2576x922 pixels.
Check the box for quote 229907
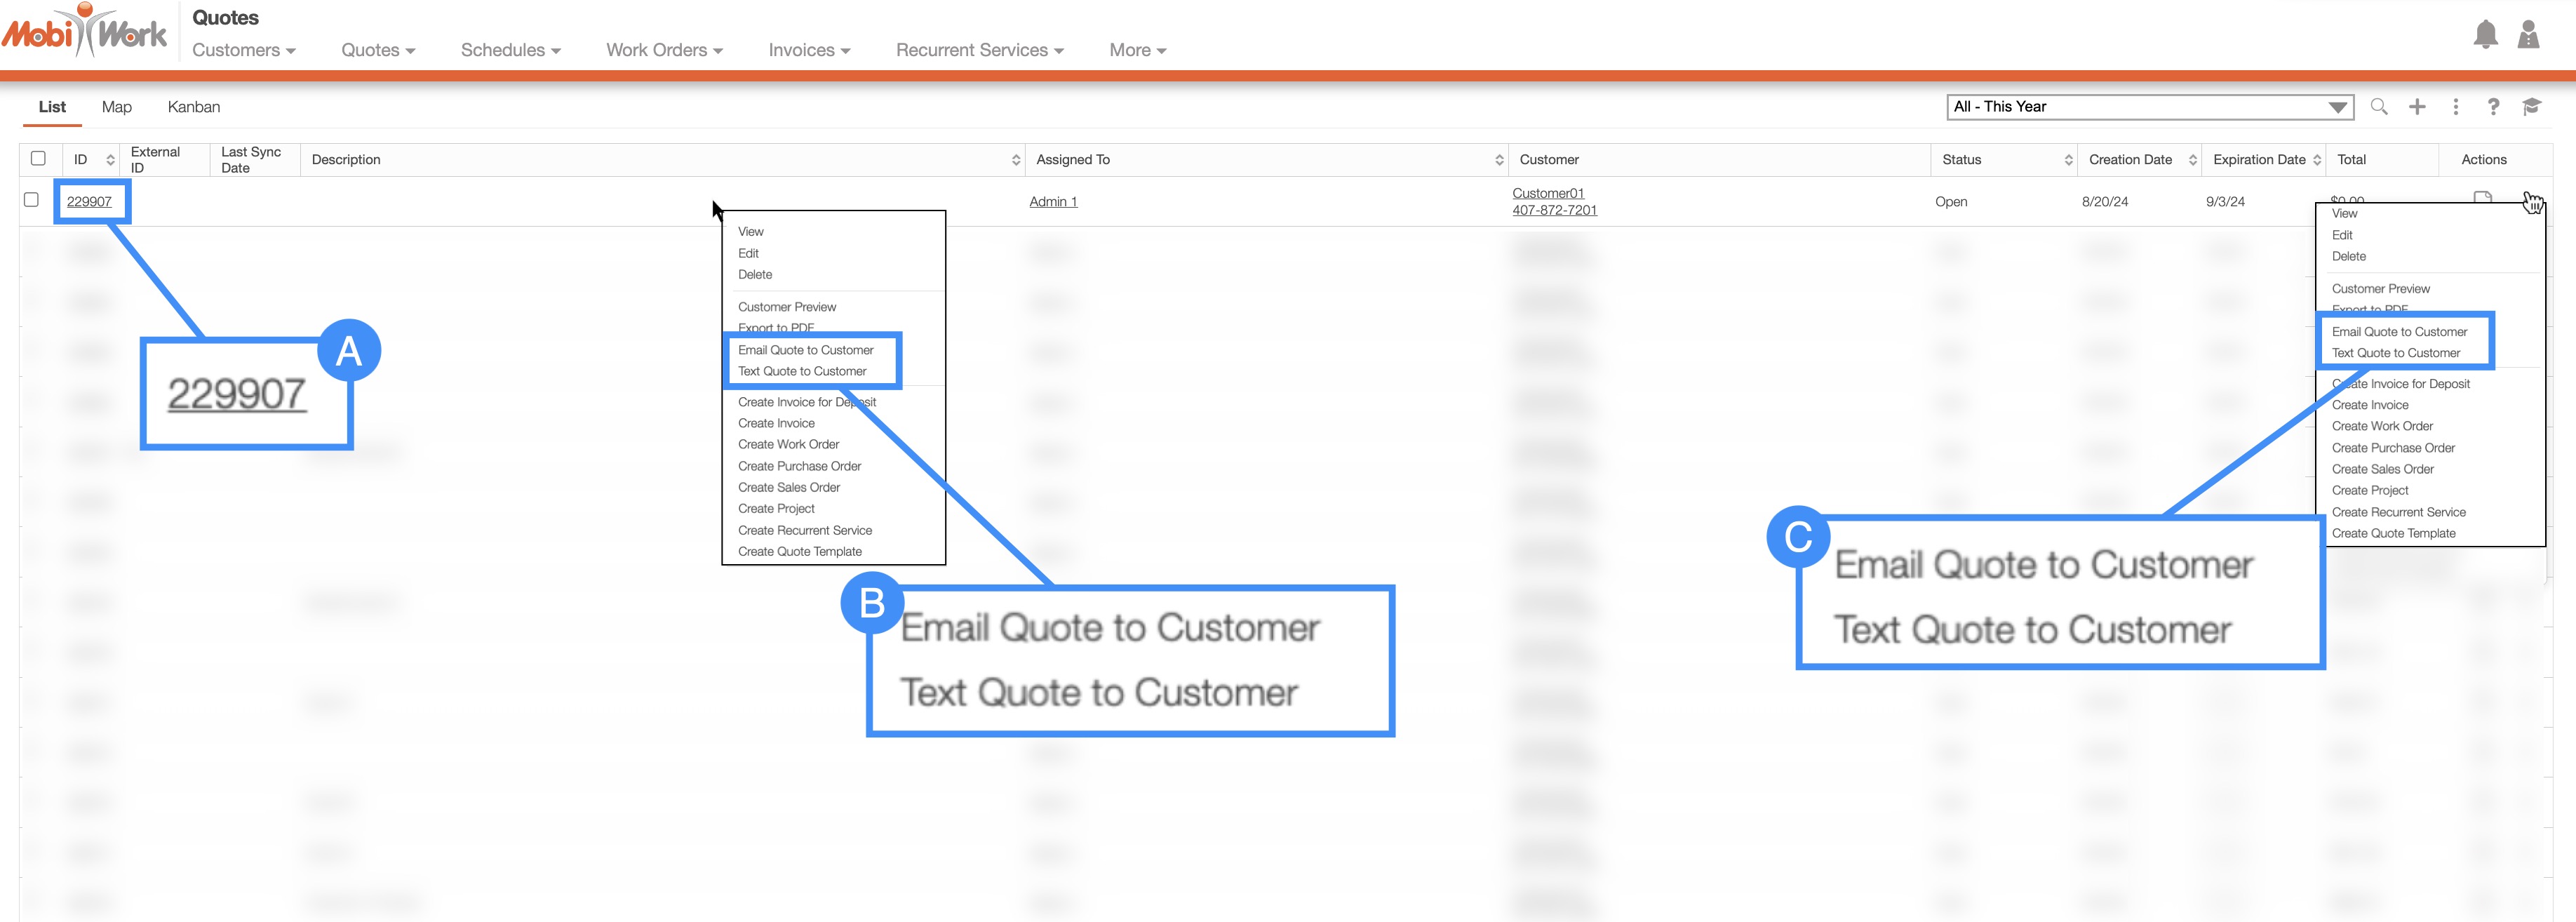point(31,200)
